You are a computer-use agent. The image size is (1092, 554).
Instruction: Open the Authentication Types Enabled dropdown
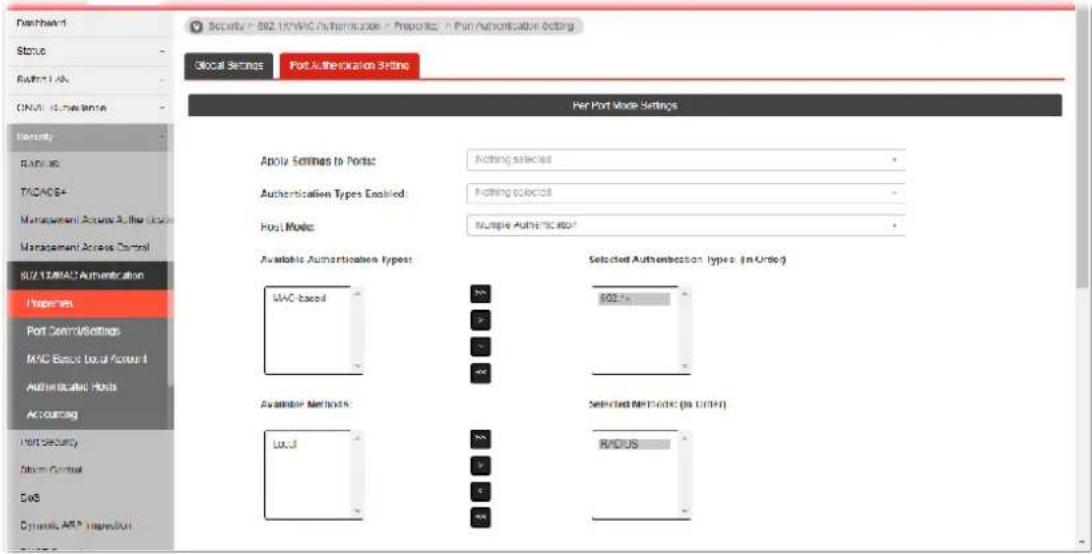pos(686,192)
